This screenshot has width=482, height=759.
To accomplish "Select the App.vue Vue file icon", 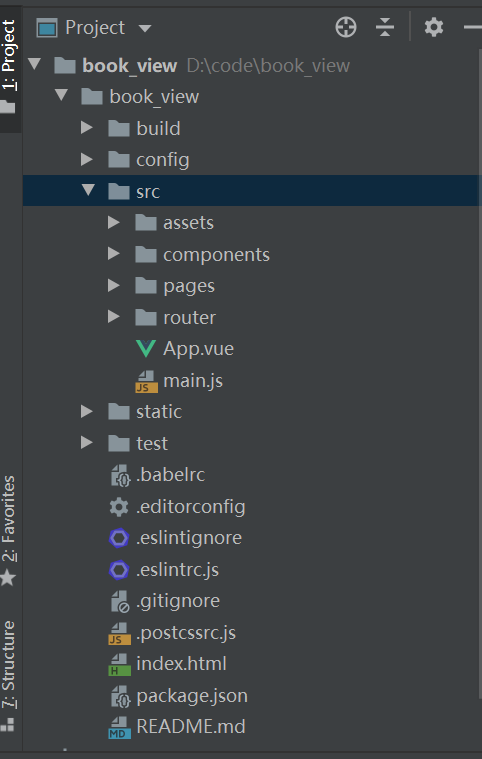I will pos(146,349).
